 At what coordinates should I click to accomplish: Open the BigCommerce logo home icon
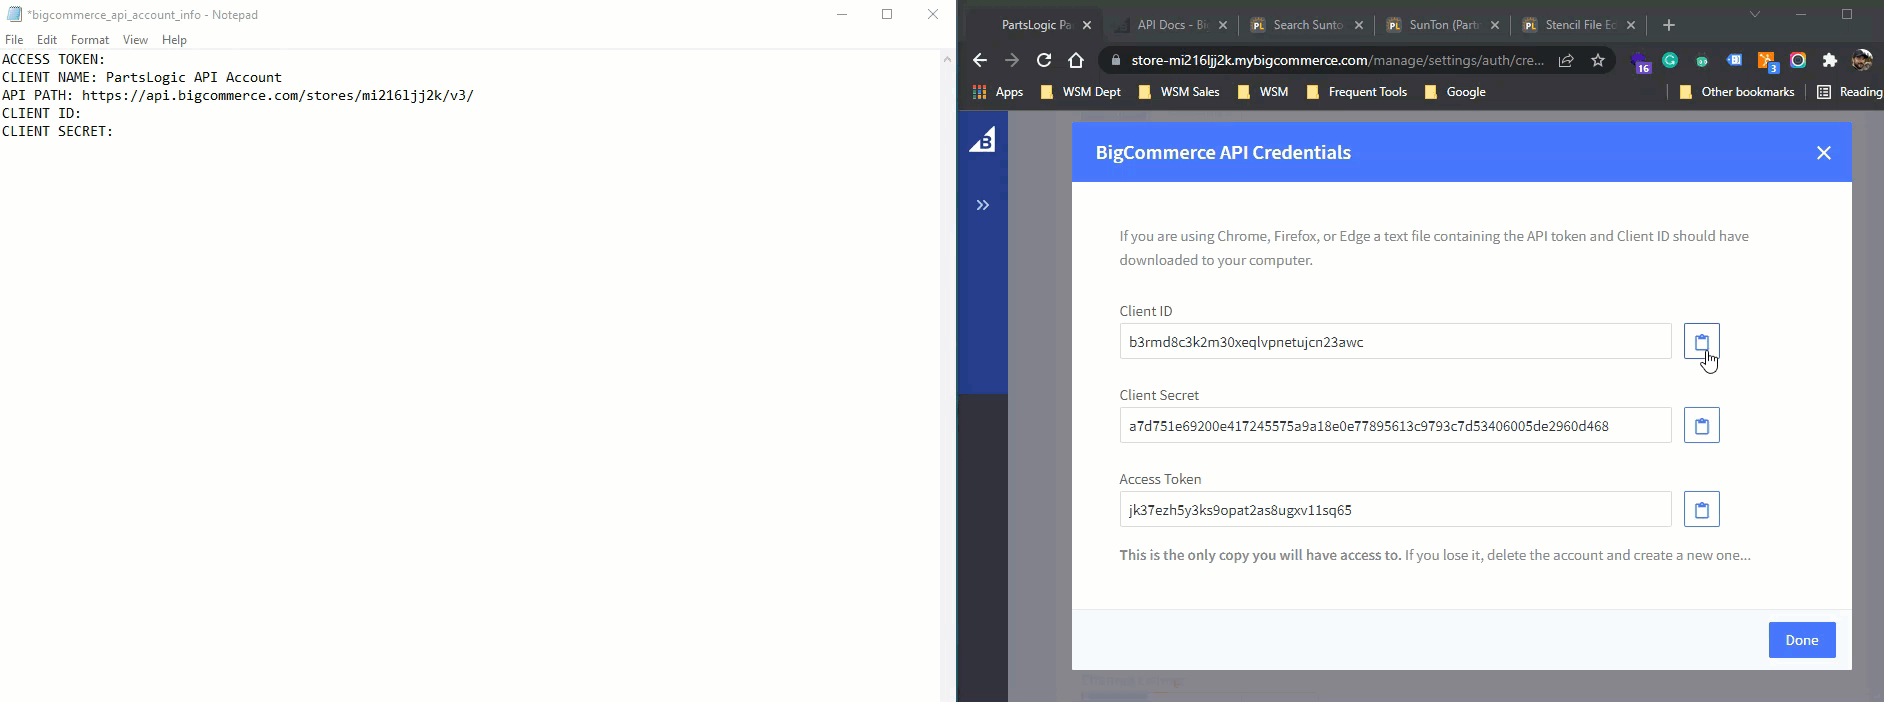click(x=982, y=140)
